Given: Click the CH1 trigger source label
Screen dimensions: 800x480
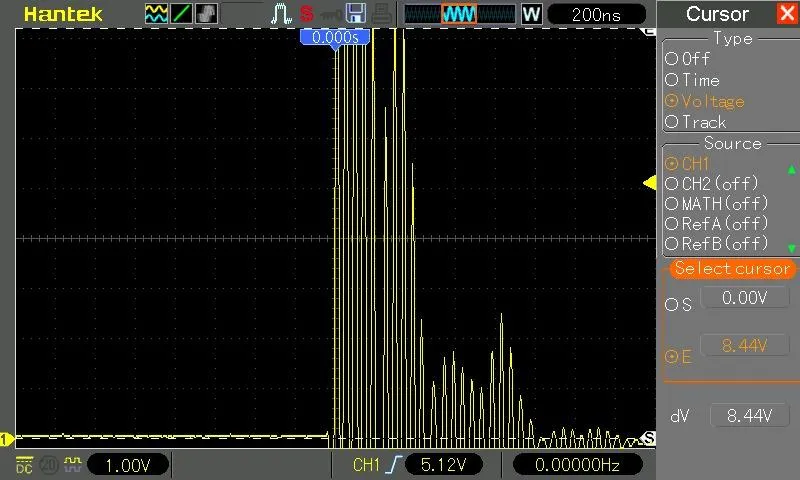Looking at the screenshot, I should click(366, 465).
